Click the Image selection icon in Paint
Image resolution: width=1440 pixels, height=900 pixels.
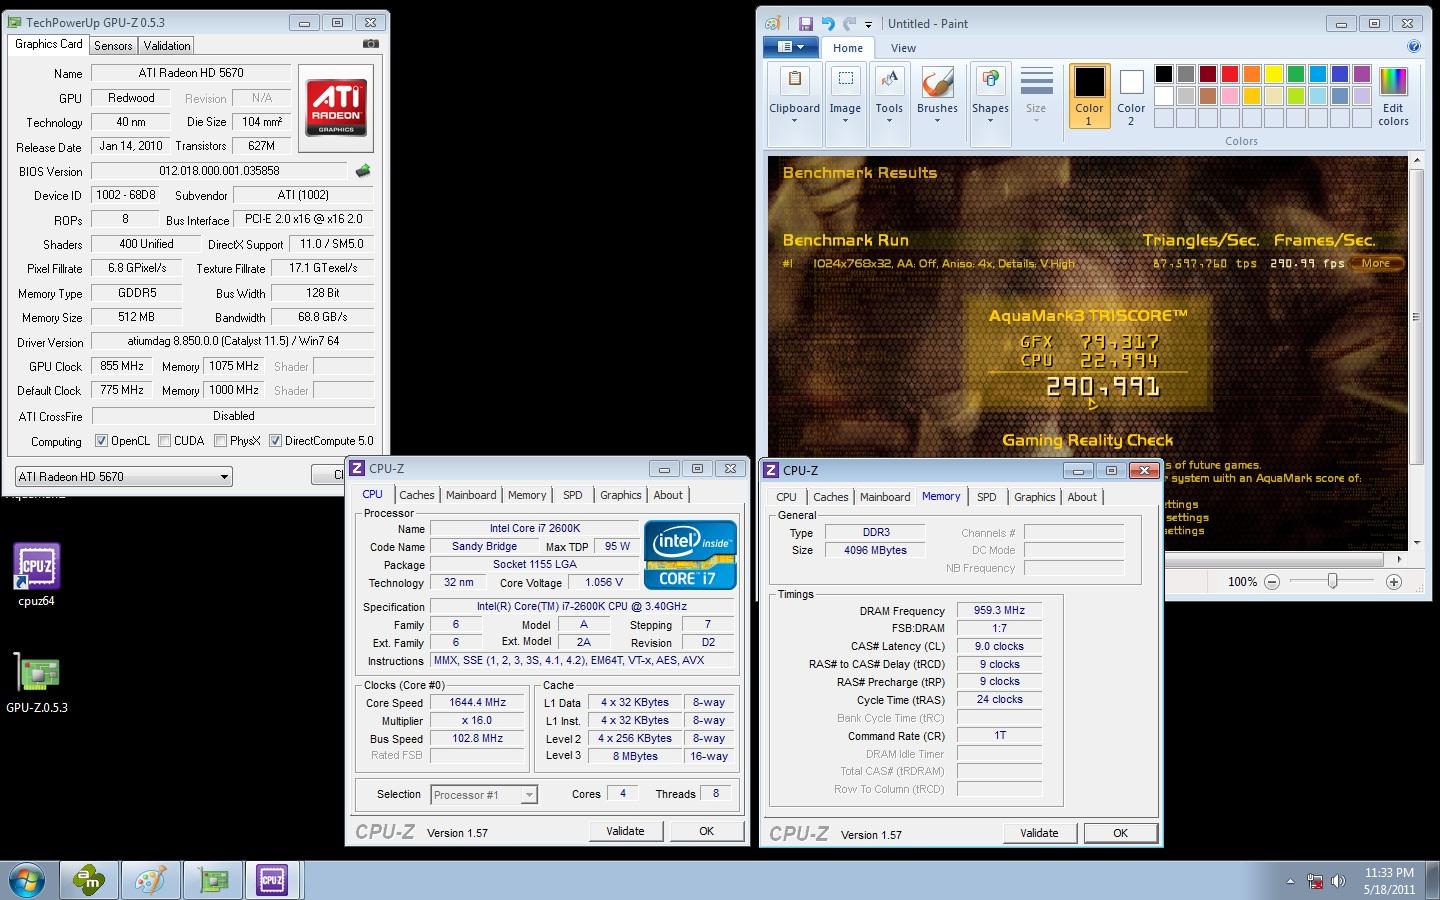tap(845, 80)
